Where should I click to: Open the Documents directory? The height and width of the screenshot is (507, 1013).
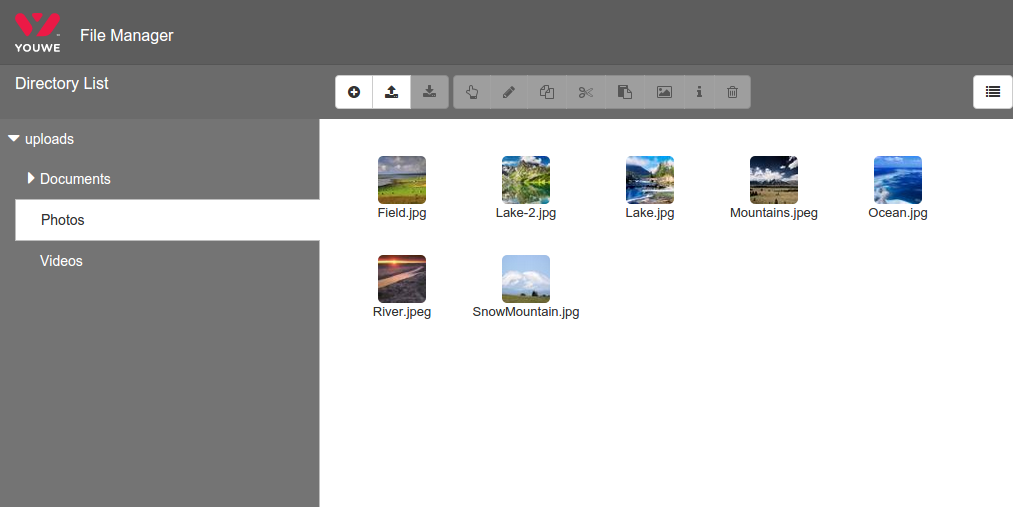tap(75, 179)
